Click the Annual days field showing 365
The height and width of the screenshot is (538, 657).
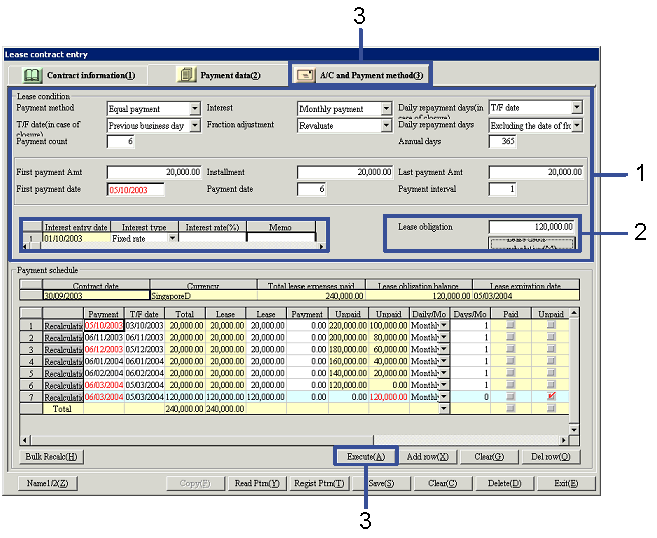(502, 142)
